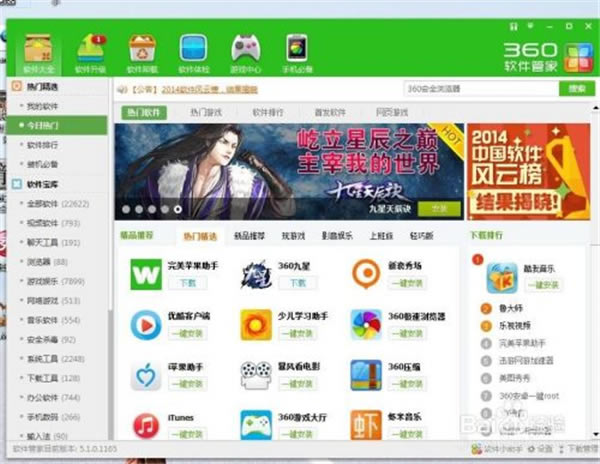Viewport: 600px width, 464px height.
Task: Click the search input field
Action: [x=481, y=88]
